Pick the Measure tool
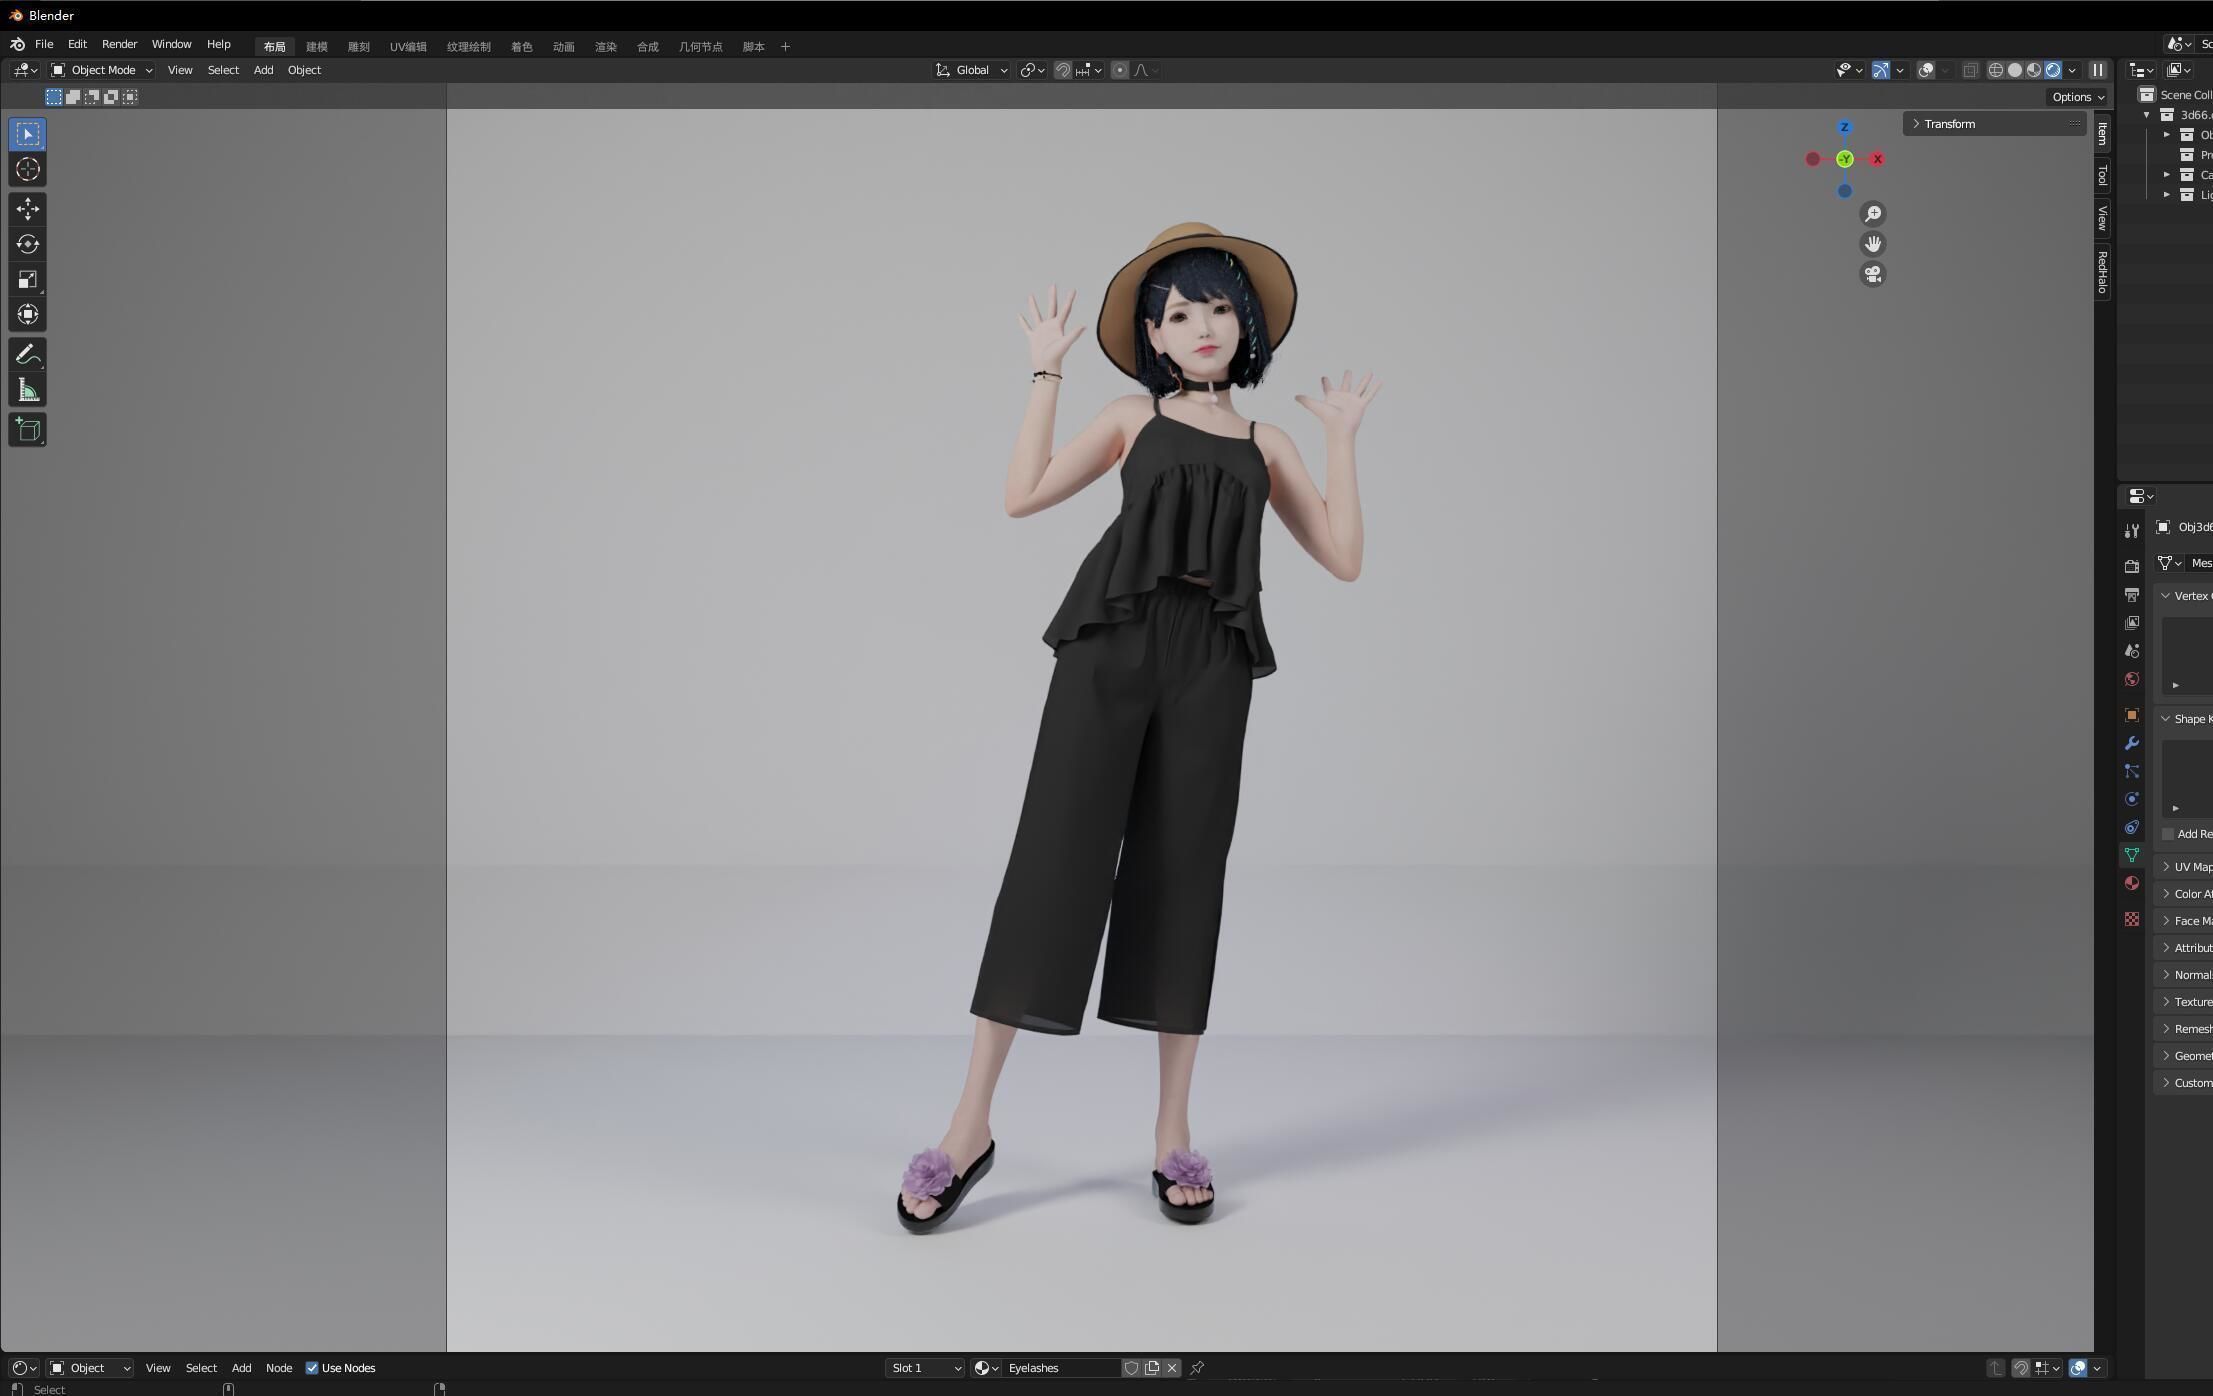The height and width of the screenshot is (1396, 2213). coord(28,390)
